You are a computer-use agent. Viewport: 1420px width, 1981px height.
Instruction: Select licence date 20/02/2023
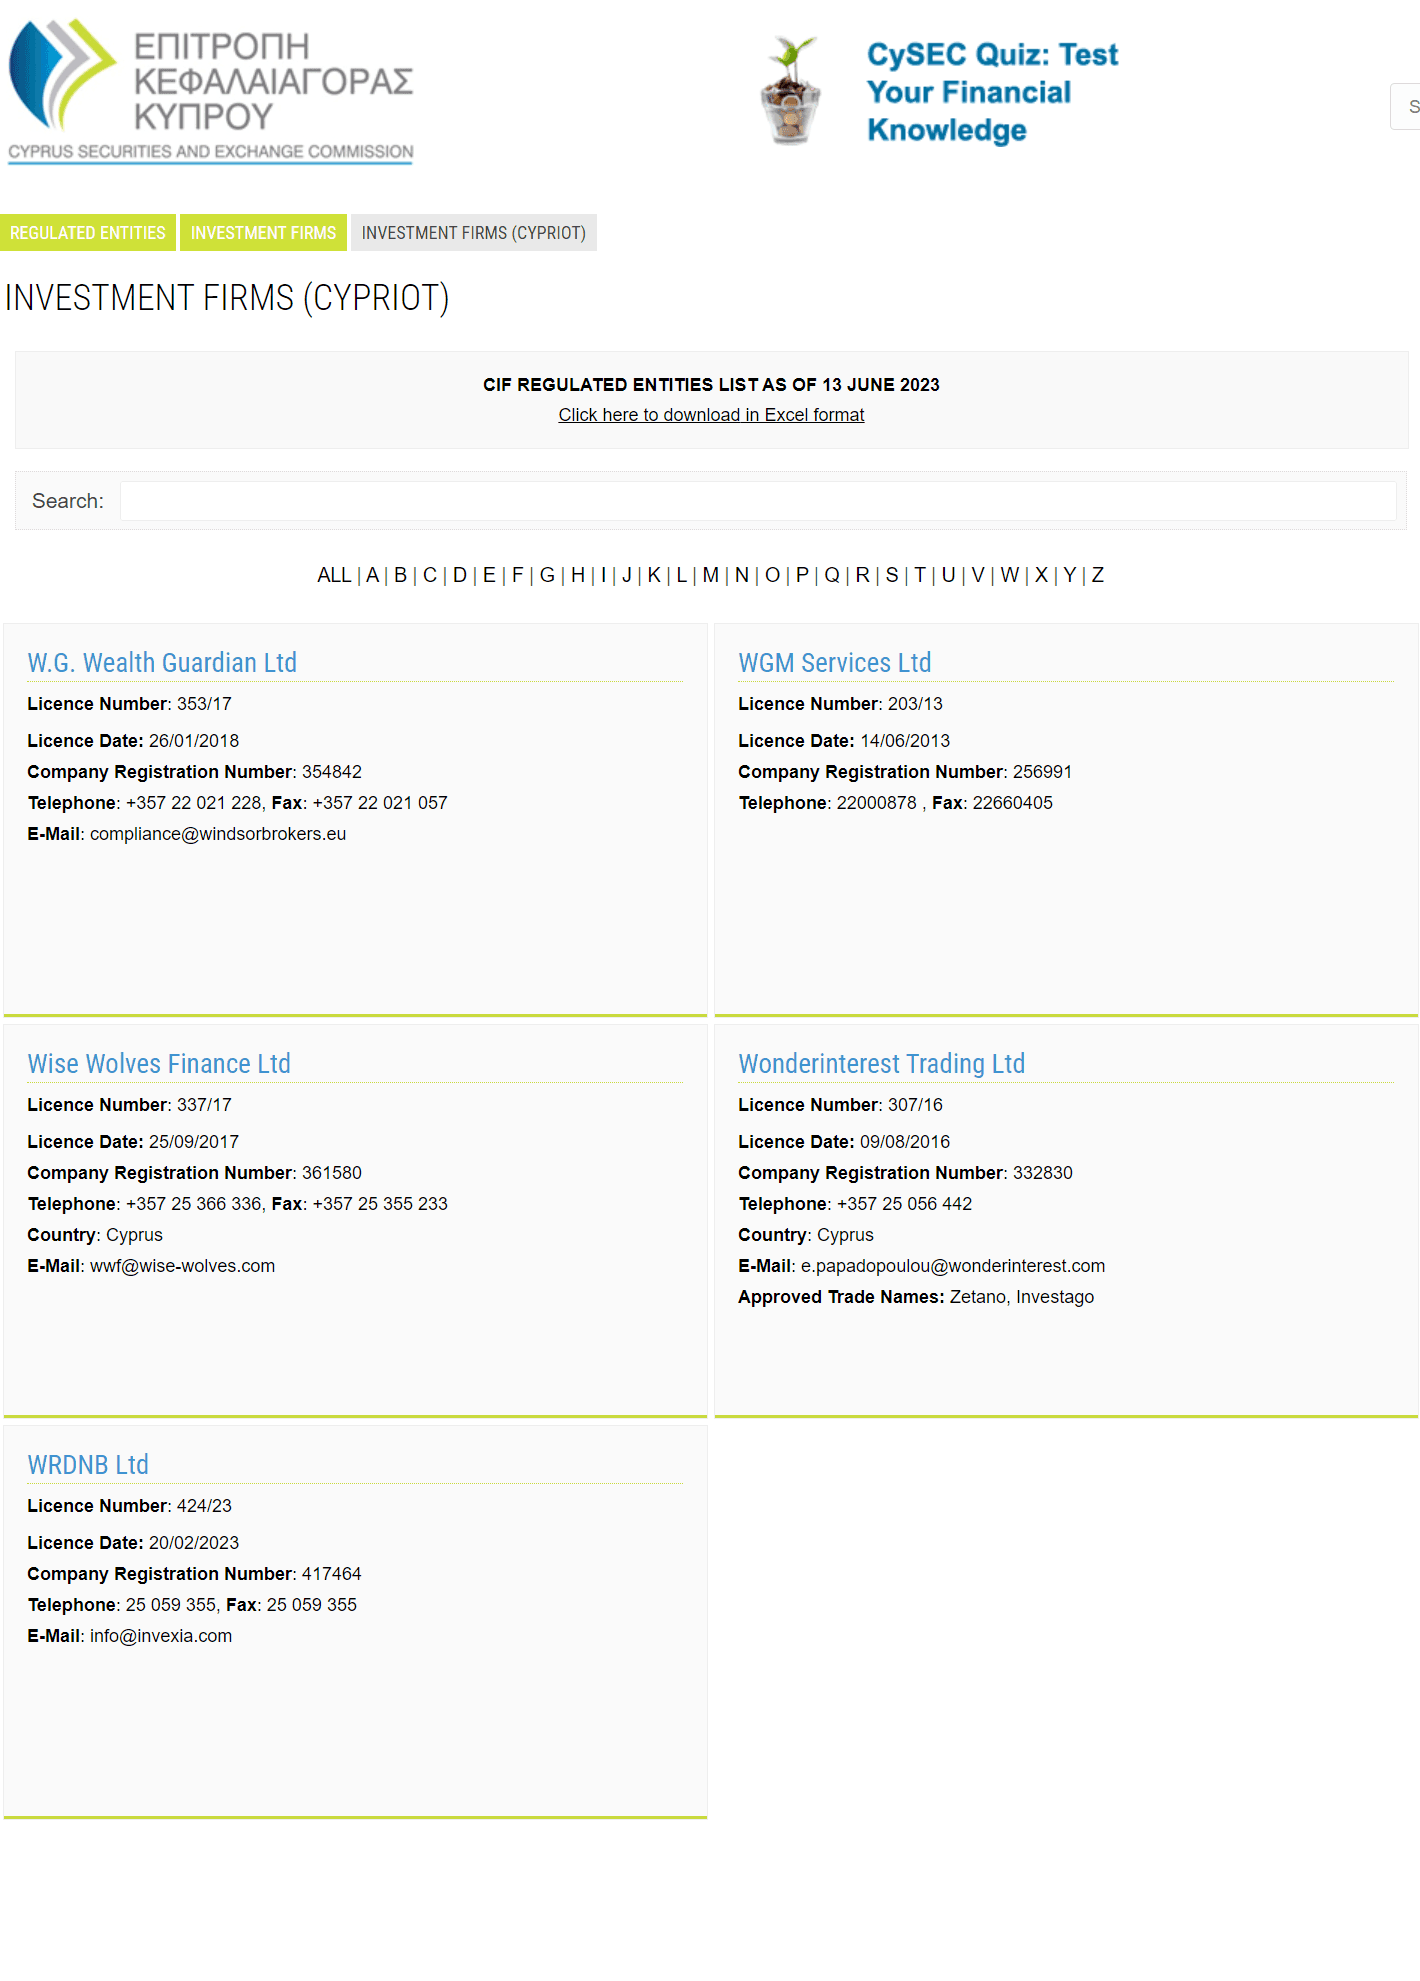(x=194, y=1543)
